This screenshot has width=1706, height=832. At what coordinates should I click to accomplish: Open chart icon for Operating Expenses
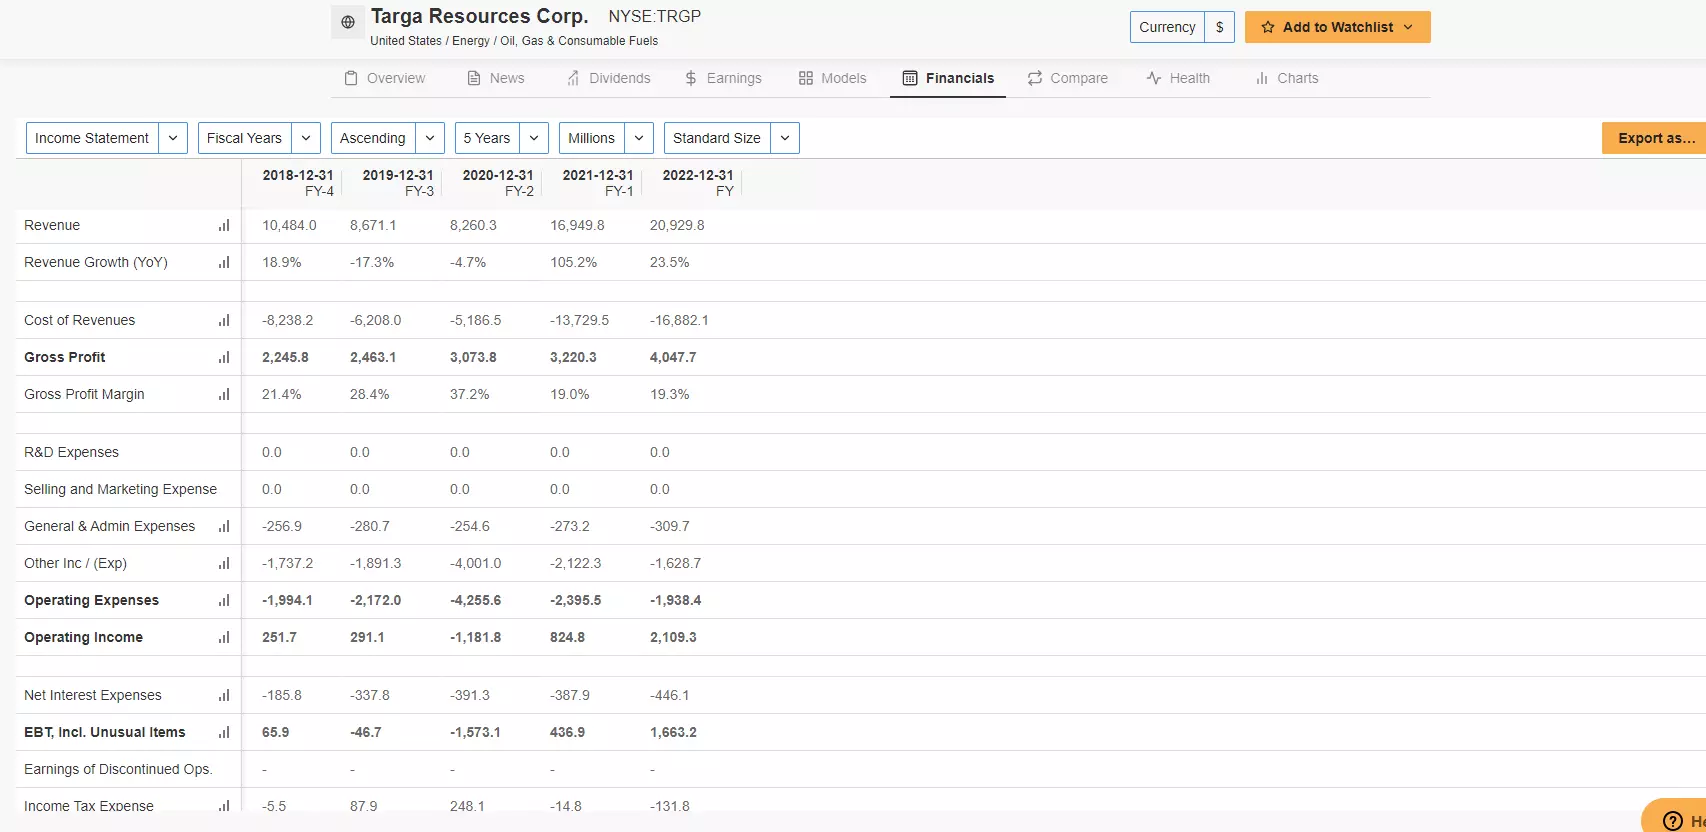point(224,601)
